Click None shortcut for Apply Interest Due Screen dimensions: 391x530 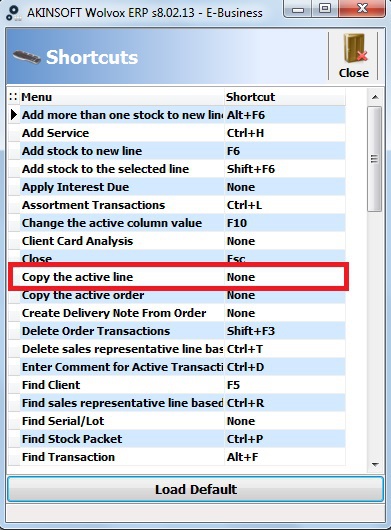pyautogui.click(x=285, y=187)
